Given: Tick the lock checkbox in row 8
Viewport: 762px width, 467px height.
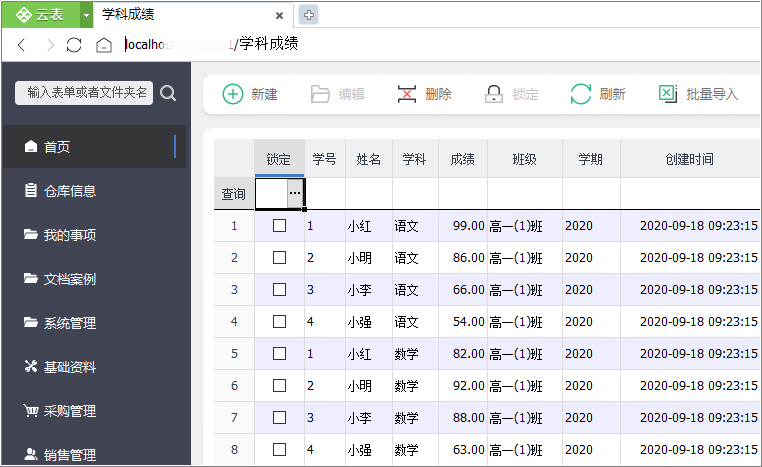Looking at the screenshot, I should click(x=279, y=450).
